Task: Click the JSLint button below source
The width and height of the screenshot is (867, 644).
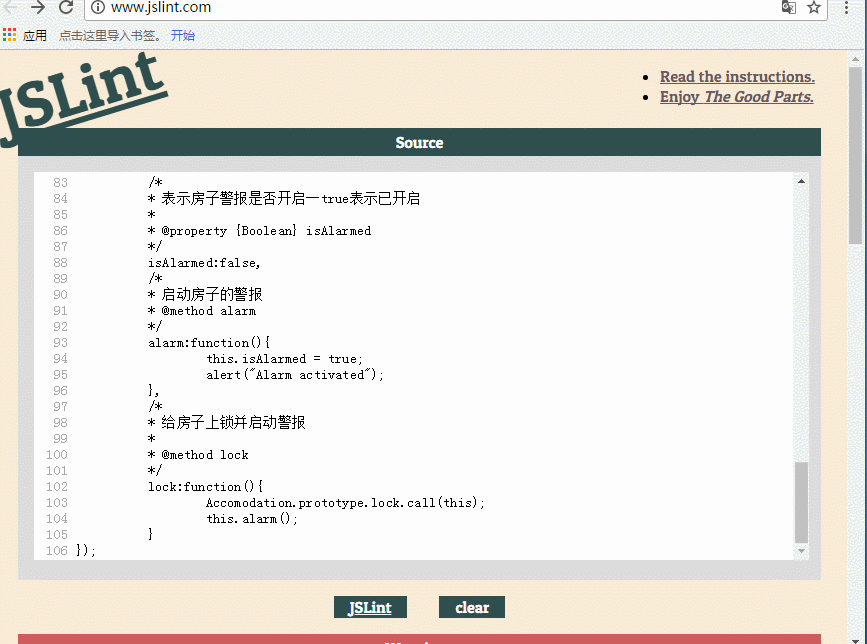Action: point(370,607)
